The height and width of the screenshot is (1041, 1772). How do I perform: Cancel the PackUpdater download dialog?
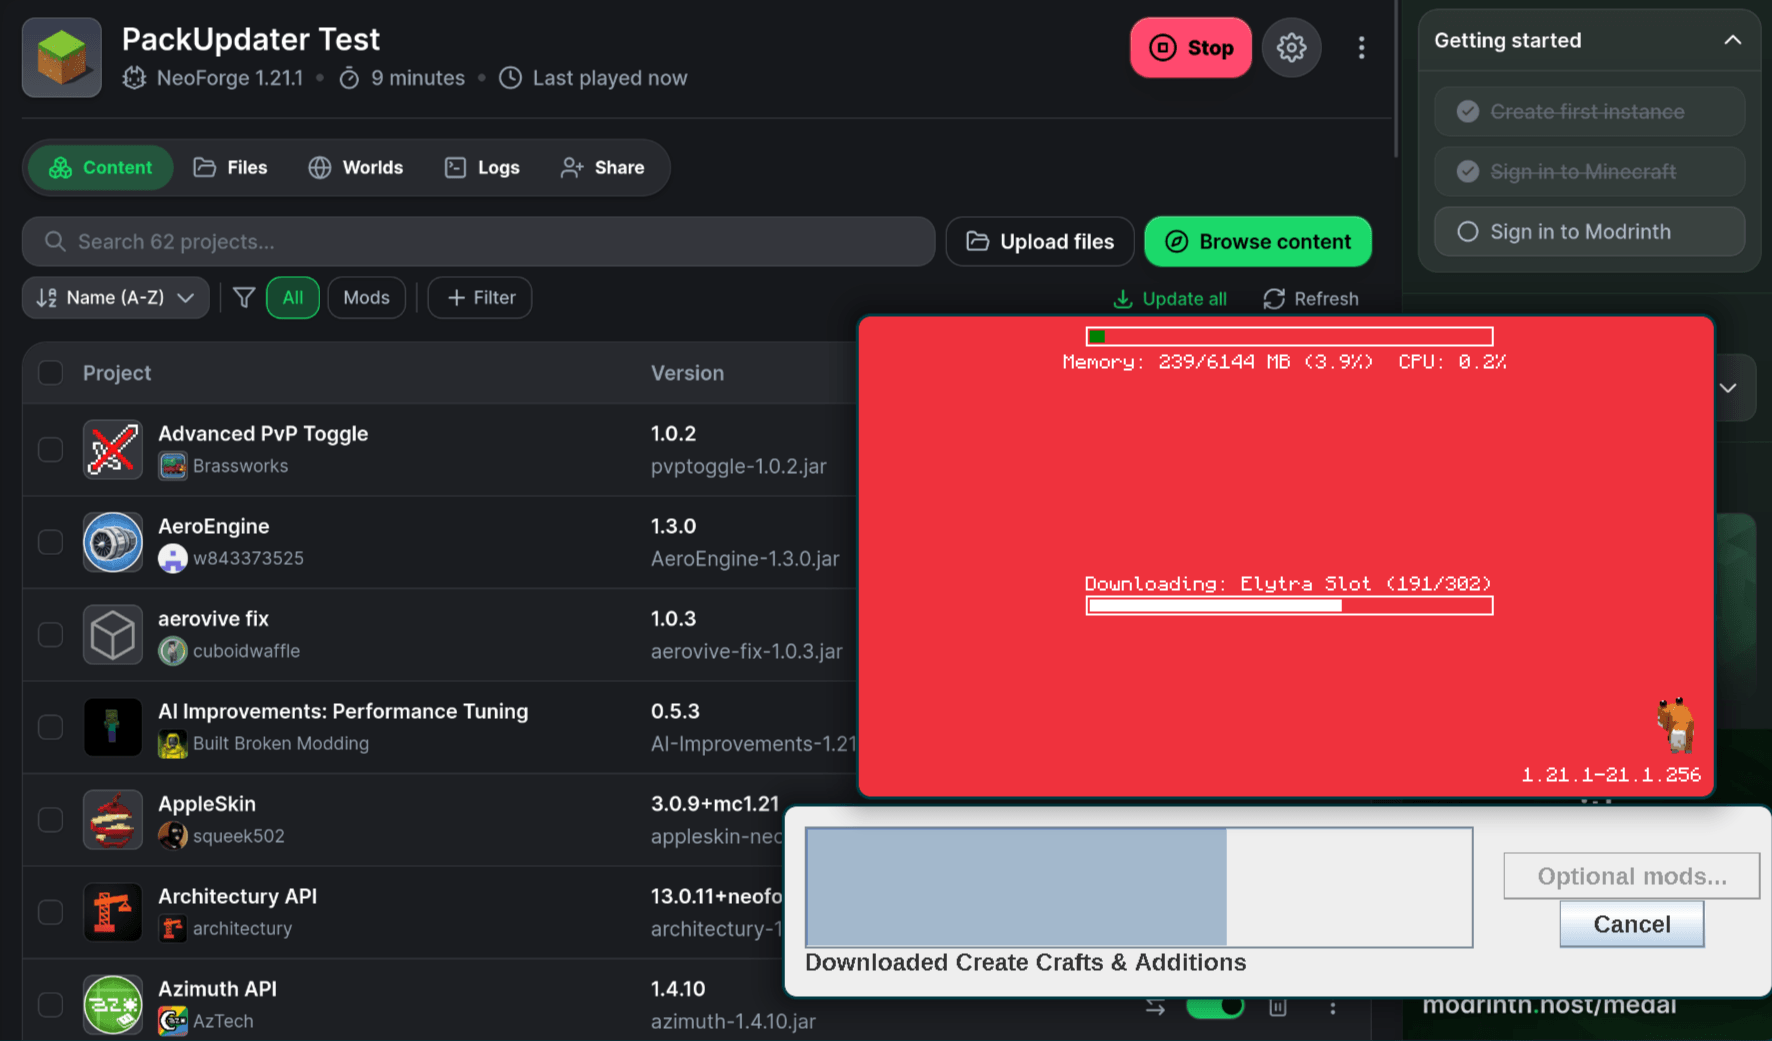click(x=1632, y=924)
